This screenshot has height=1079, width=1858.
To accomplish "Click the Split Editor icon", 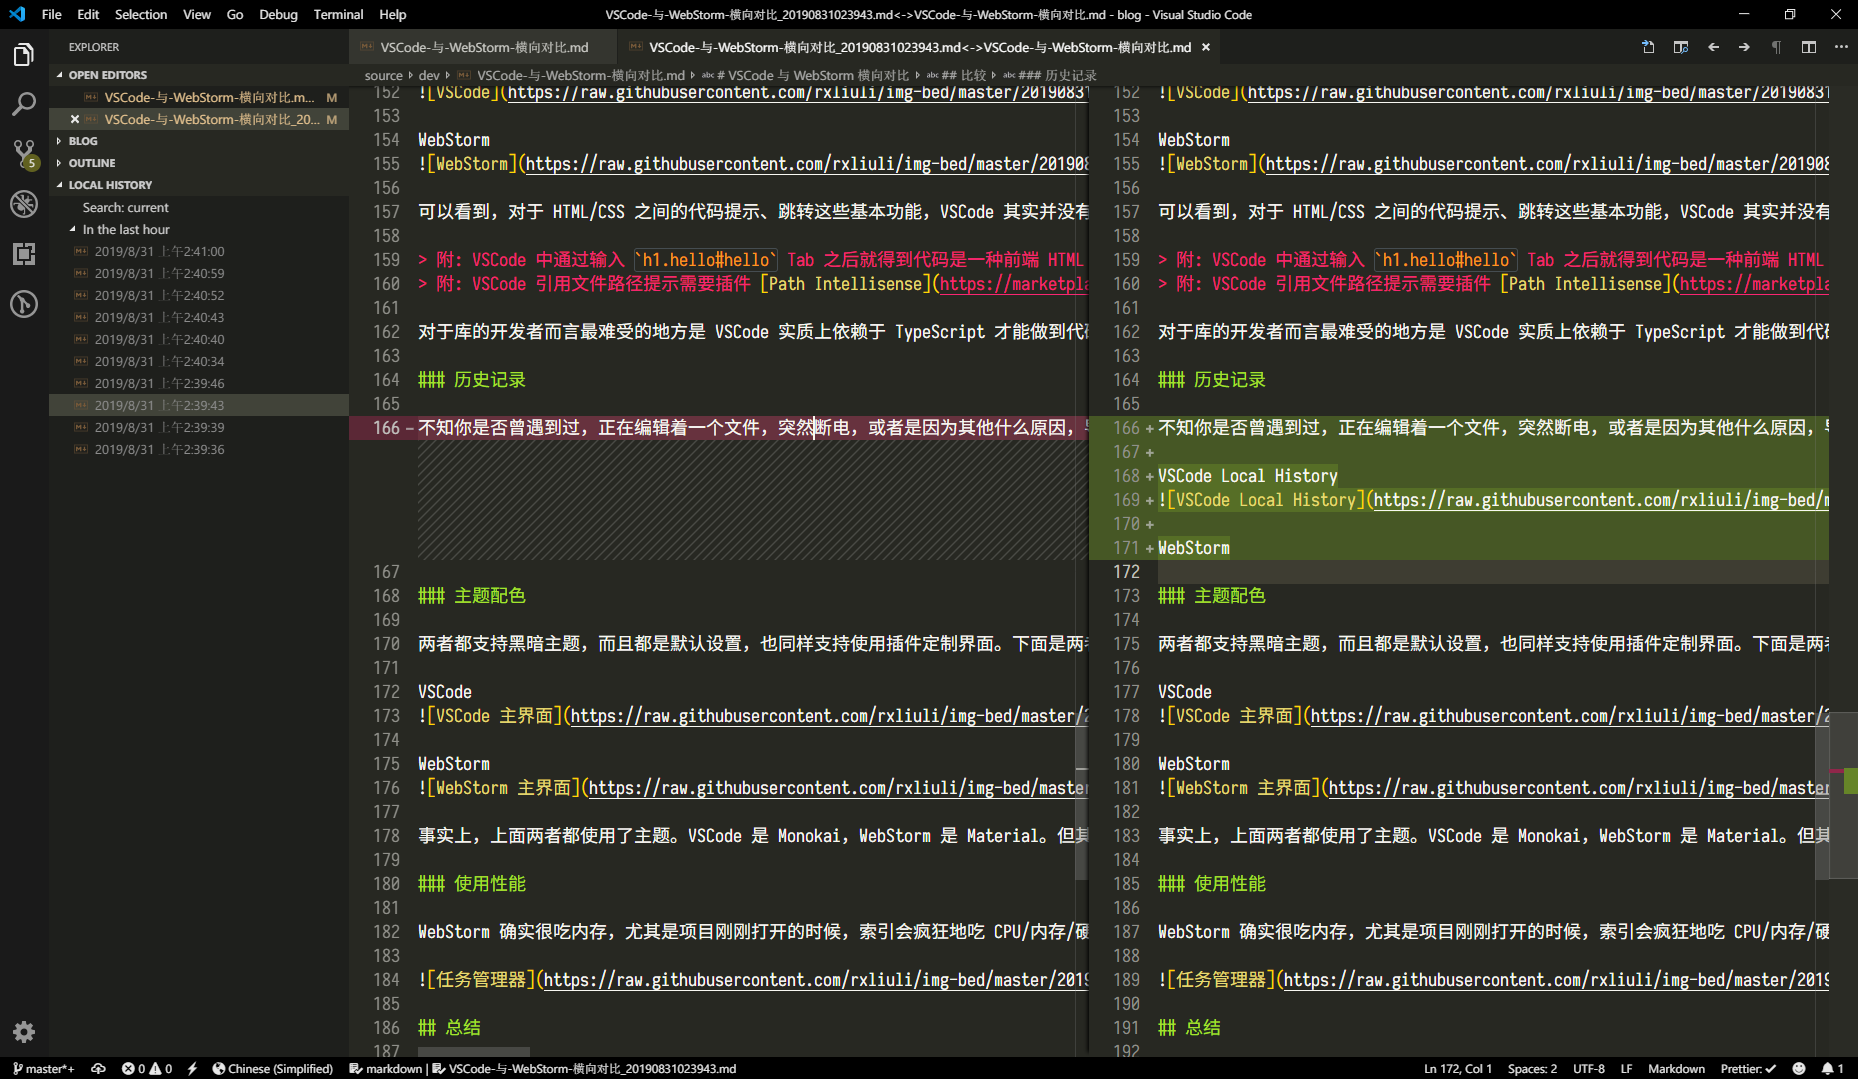I will tap(1809, 47).
